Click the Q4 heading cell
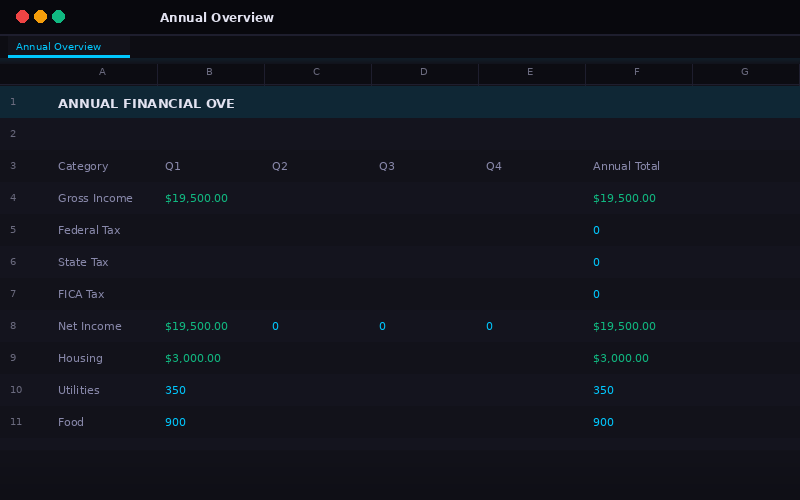800x500 pixels. point(494,166)
